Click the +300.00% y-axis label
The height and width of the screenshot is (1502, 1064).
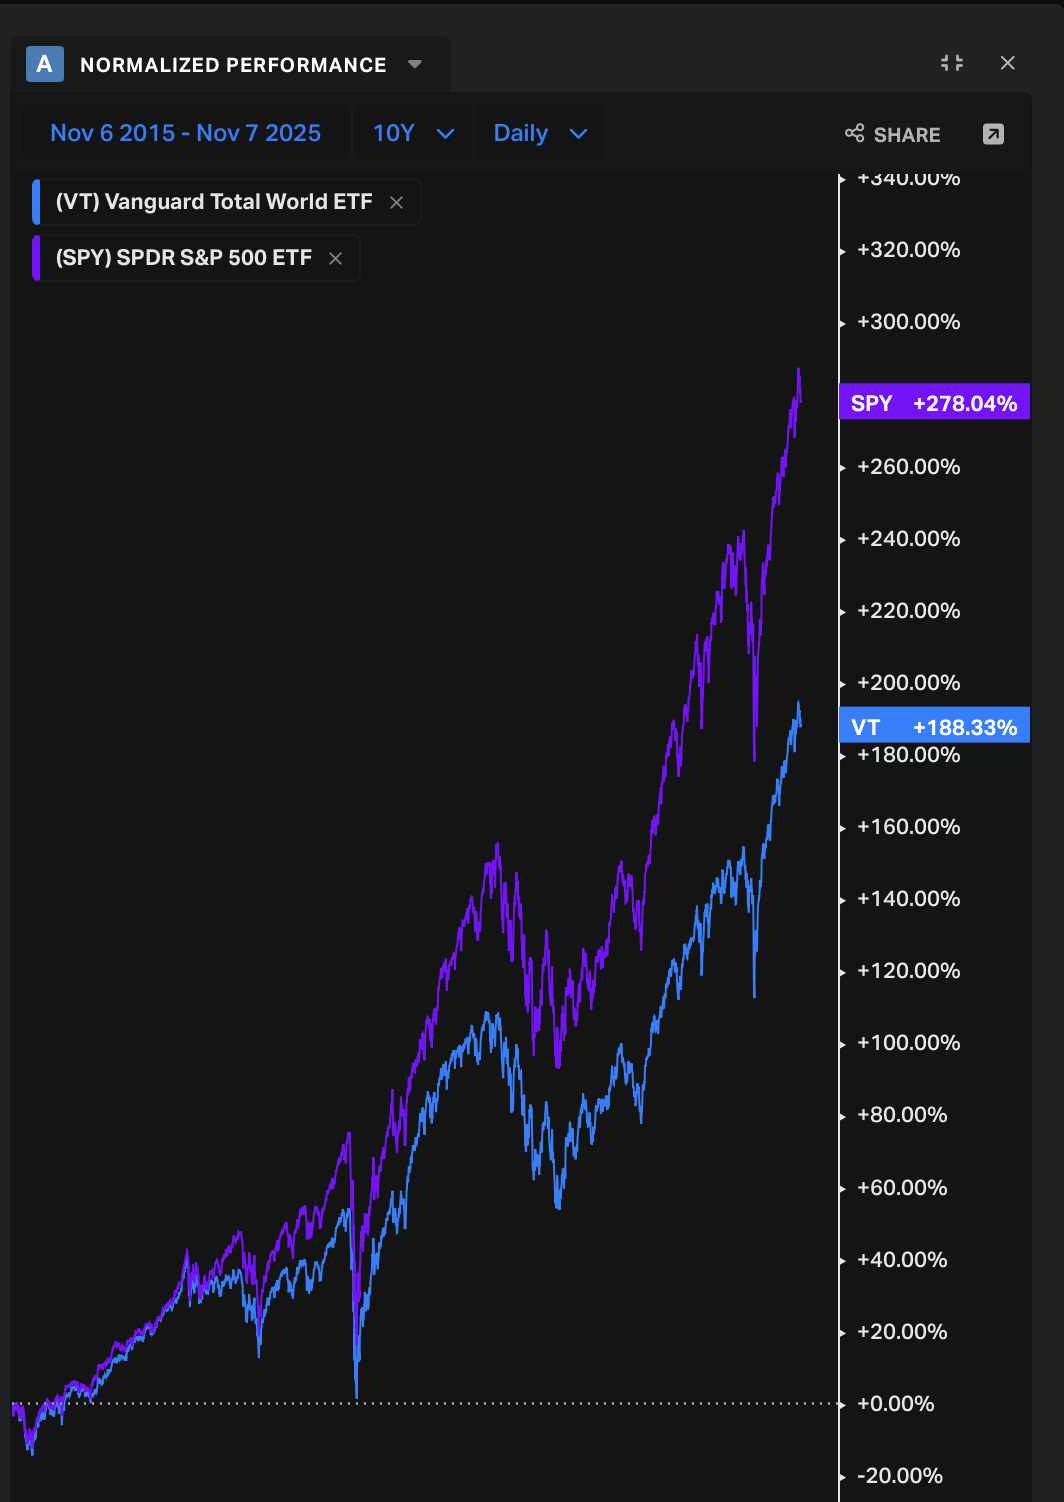point(908,322)
